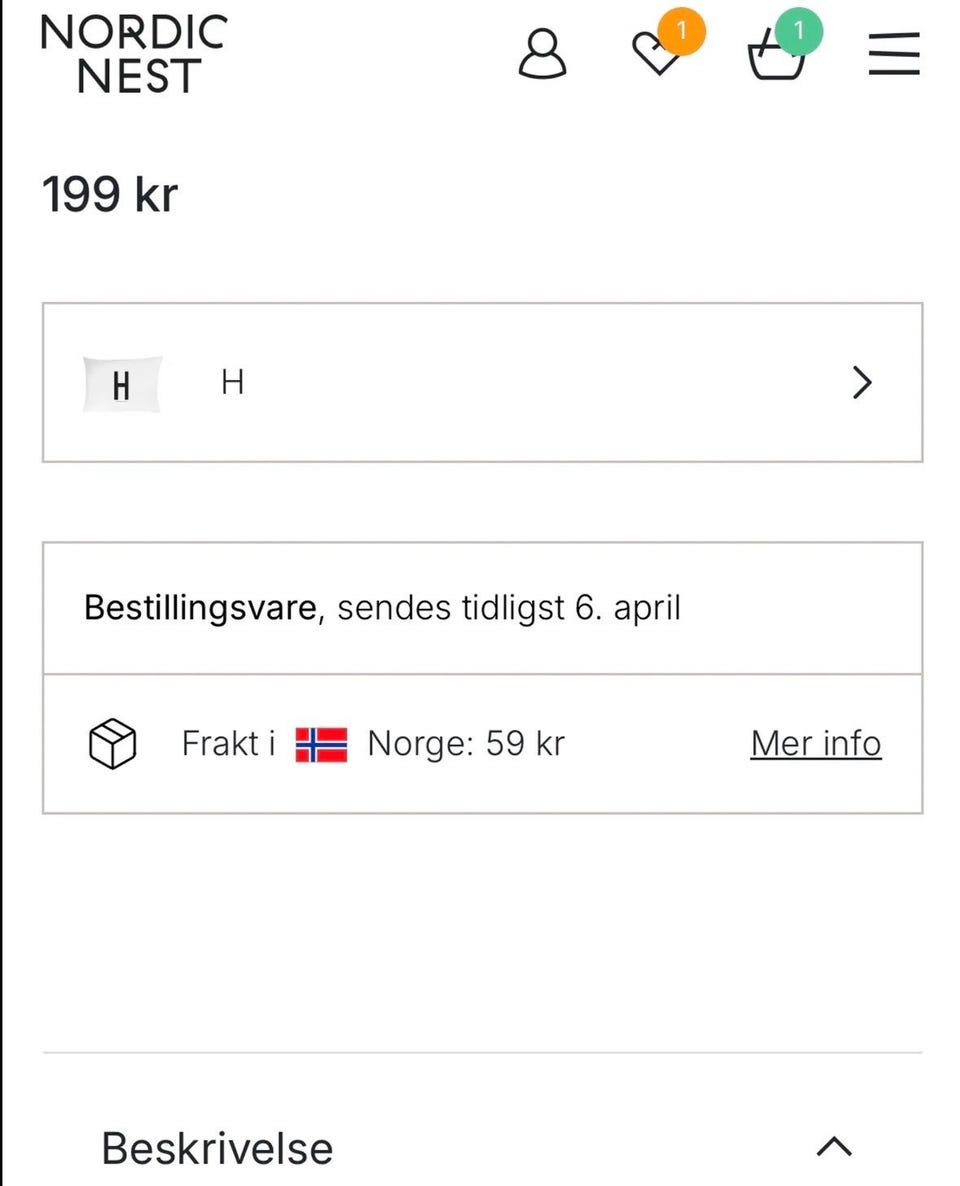
Task: Click the orange wishlist count badge
Action: click(682, 32)
